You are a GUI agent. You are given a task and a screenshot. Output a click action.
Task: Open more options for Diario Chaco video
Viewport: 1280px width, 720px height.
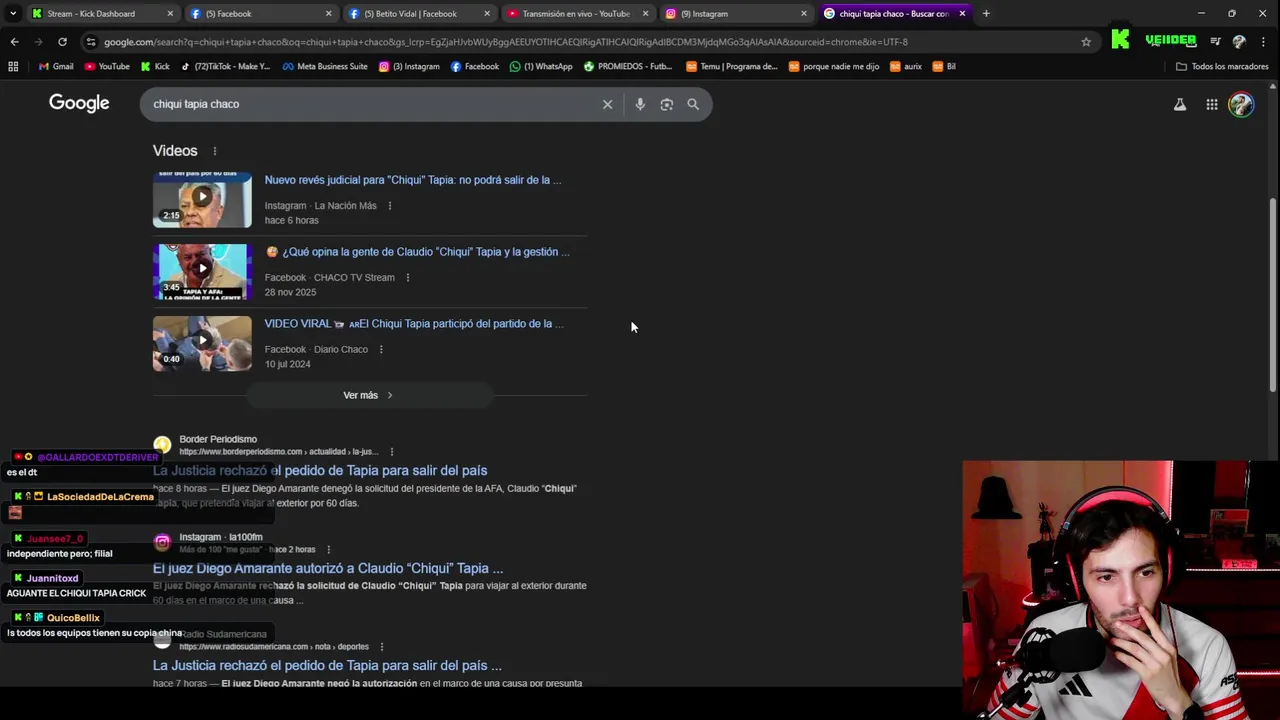coord(381,350)
